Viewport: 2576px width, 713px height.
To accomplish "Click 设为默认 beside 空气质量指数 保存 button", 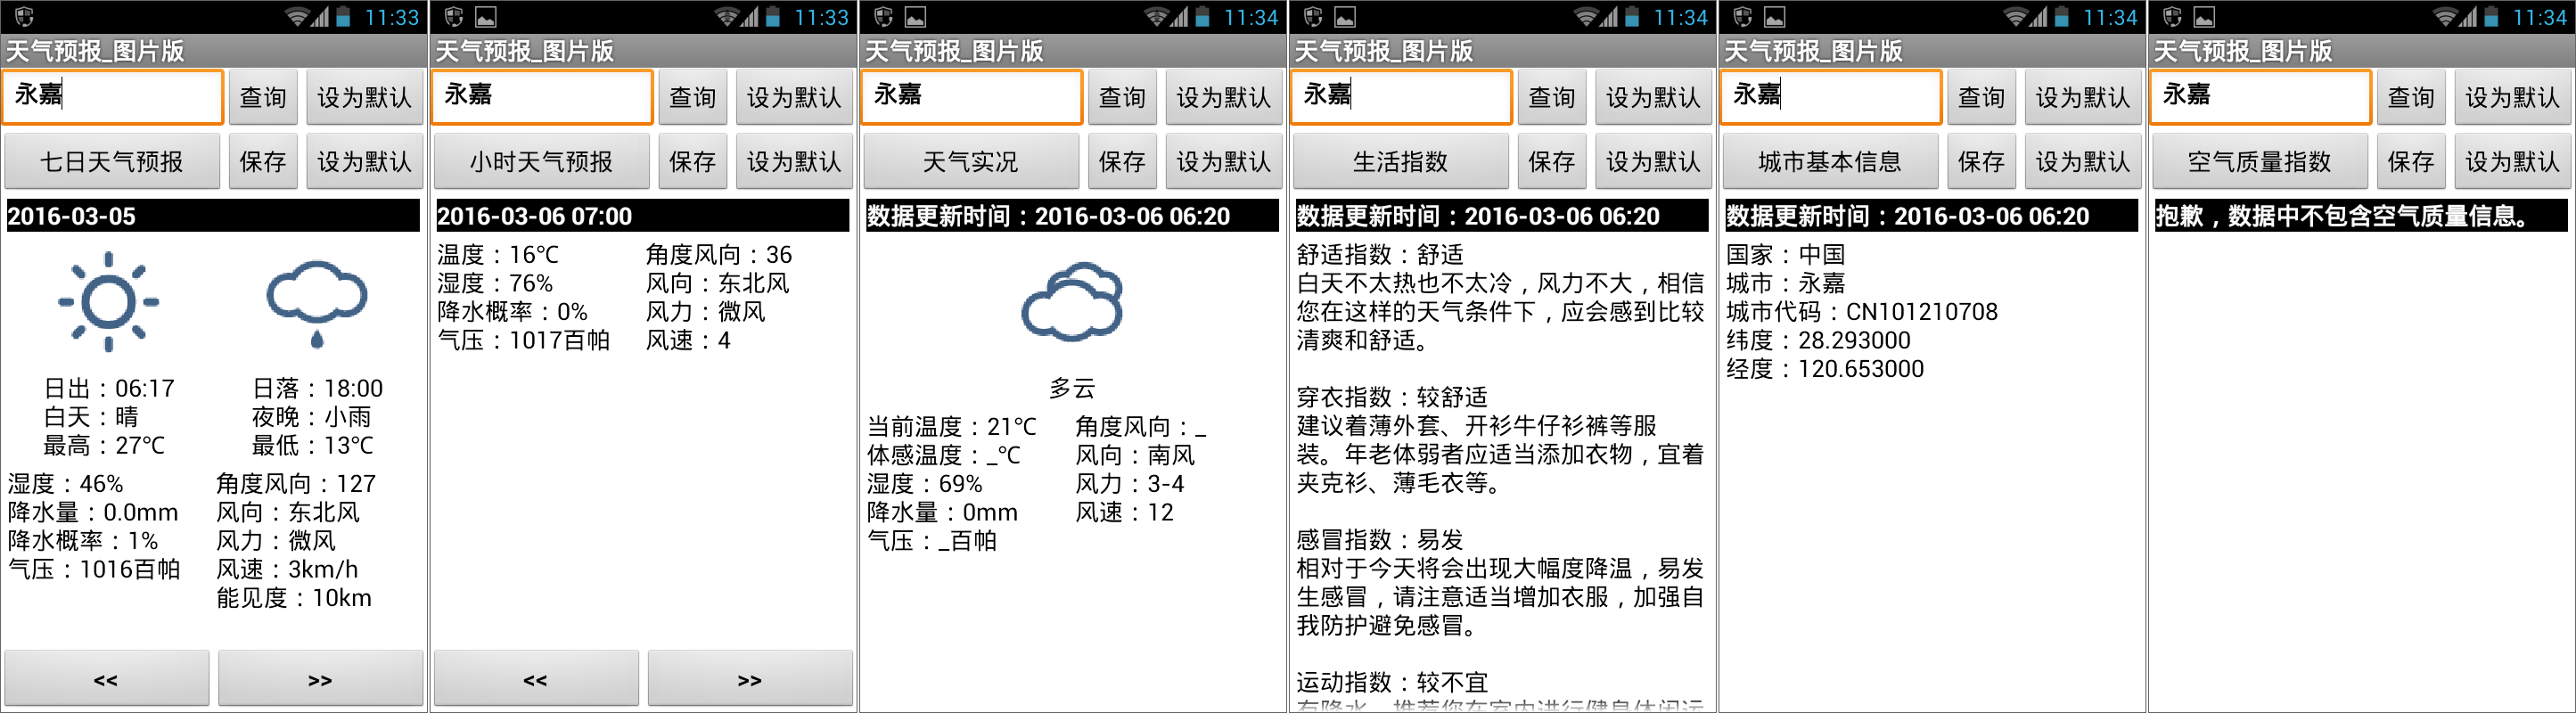I will click(2513, 161).
